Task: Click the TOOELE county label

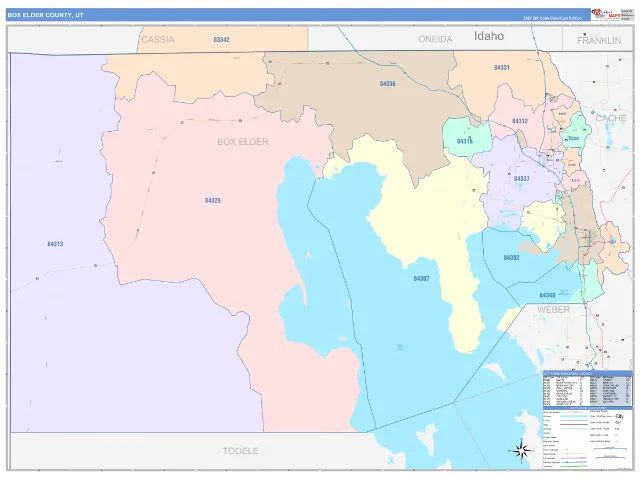Action: click(x=240, y=451)
